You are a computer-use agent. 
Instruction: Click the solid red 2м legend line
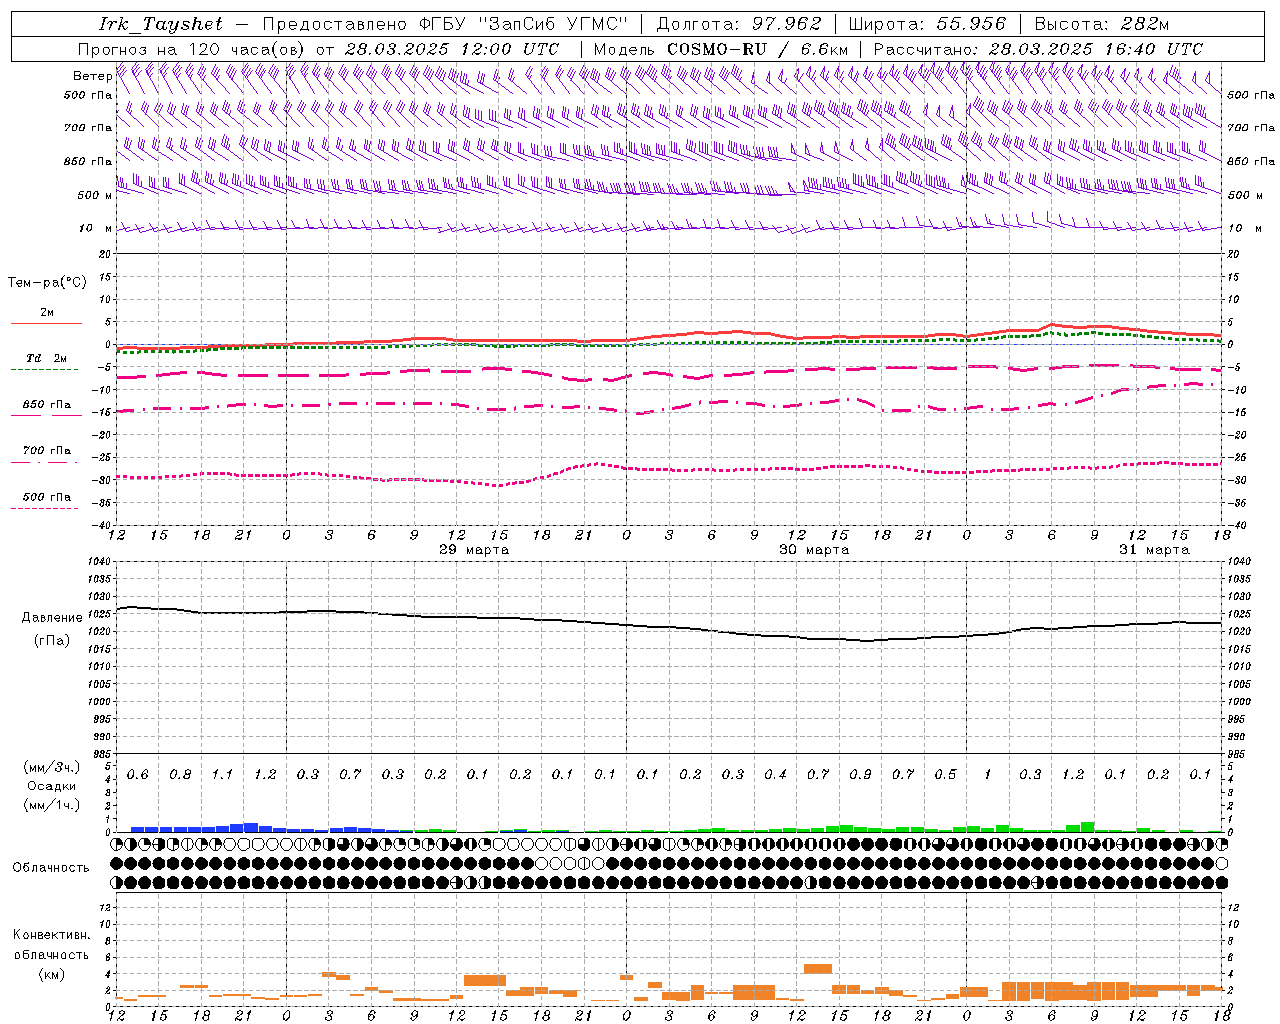click(x=46, y=323)
